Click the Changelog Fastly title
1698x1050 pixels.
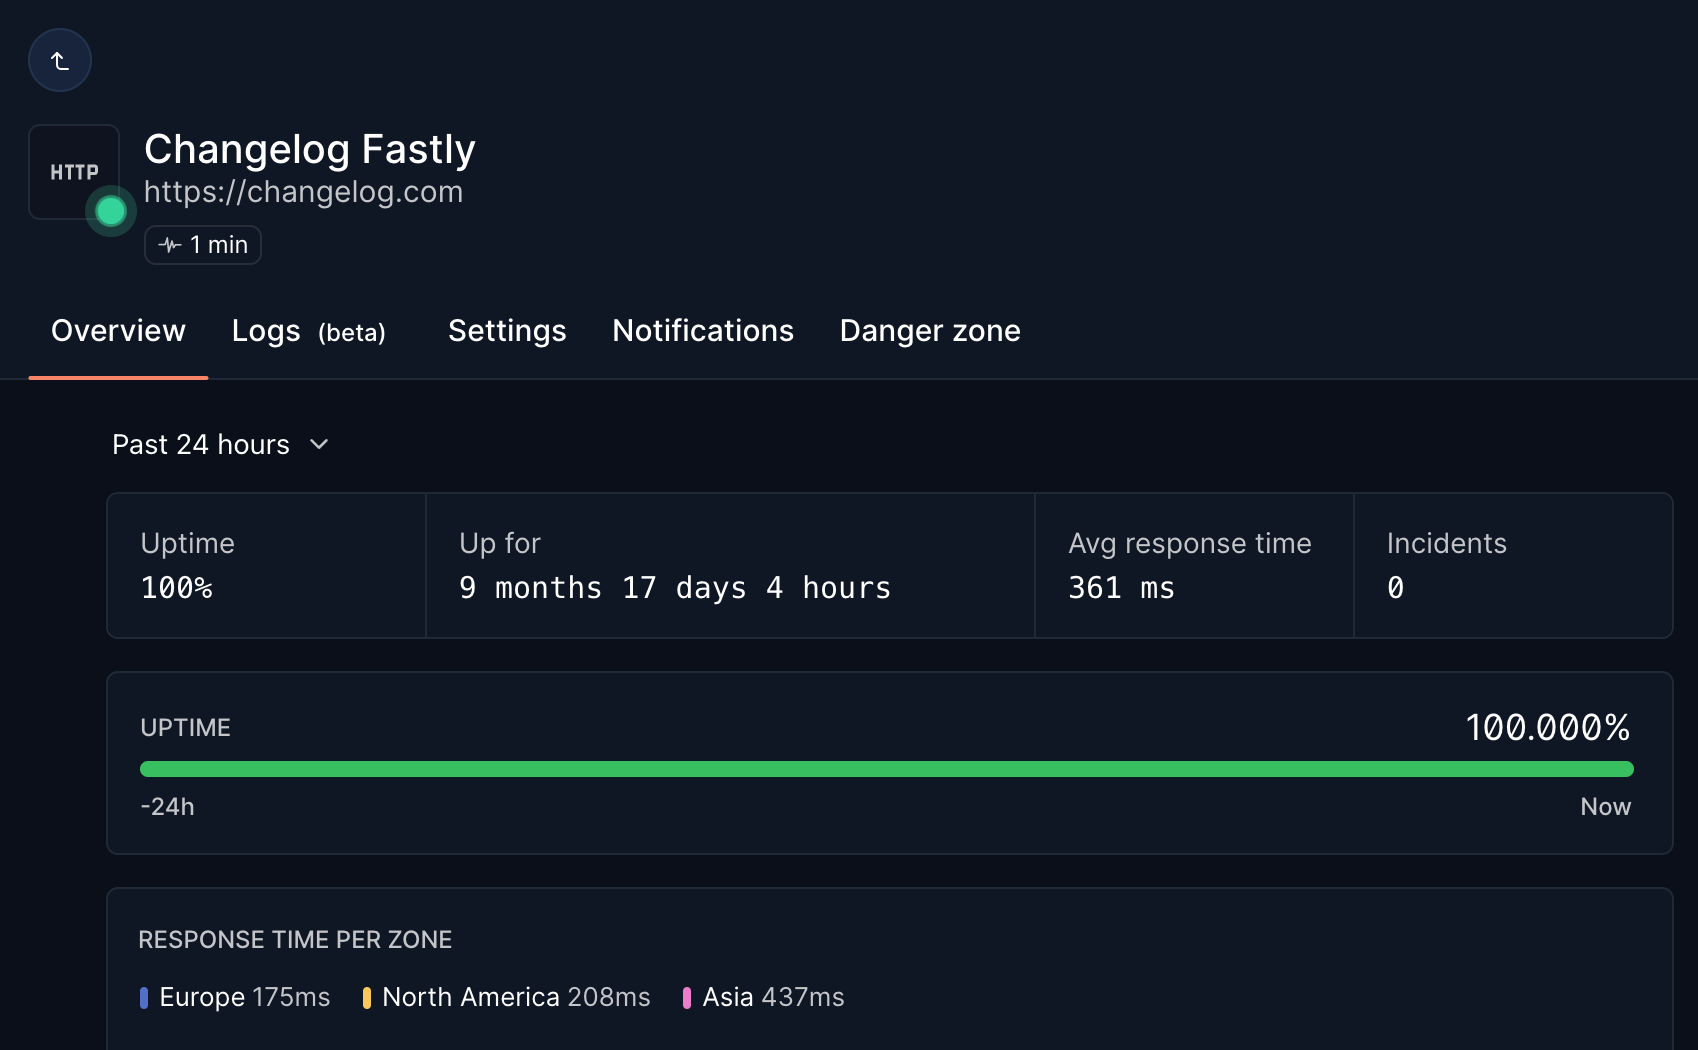tap(309, 149)
